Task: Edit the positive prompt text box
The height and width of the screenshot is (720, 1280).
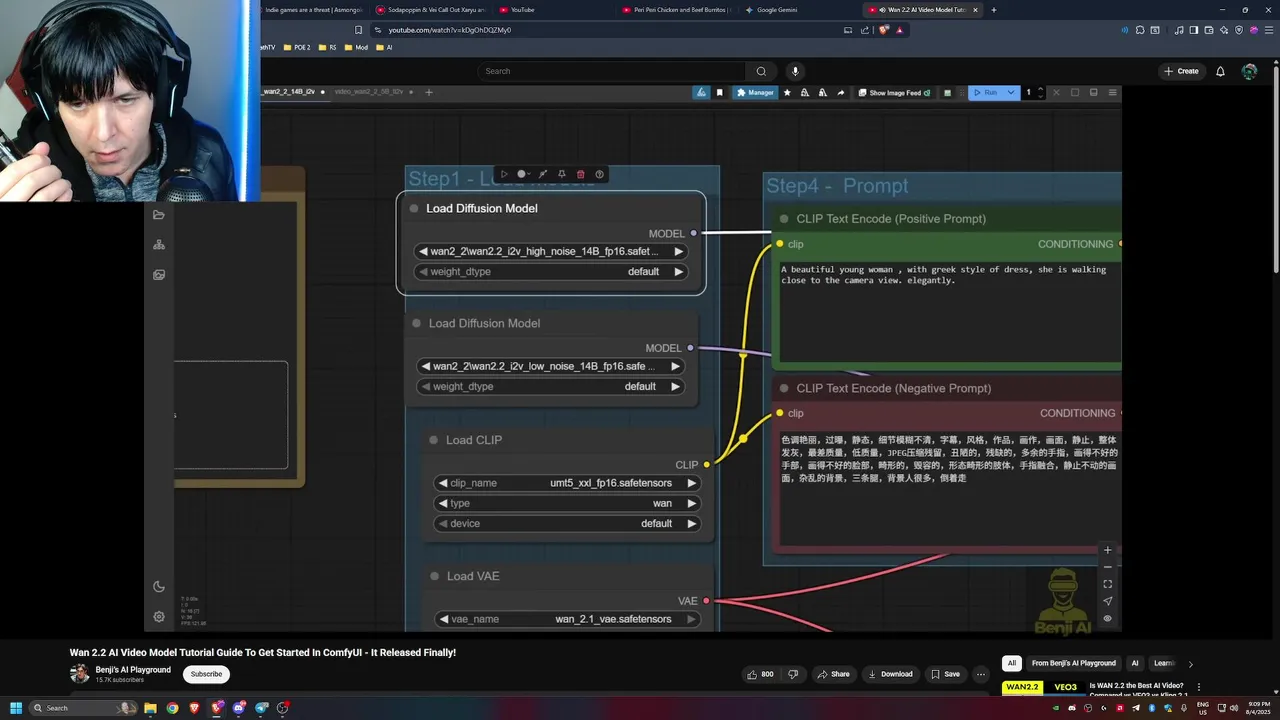Action: [x=950, y=310]
